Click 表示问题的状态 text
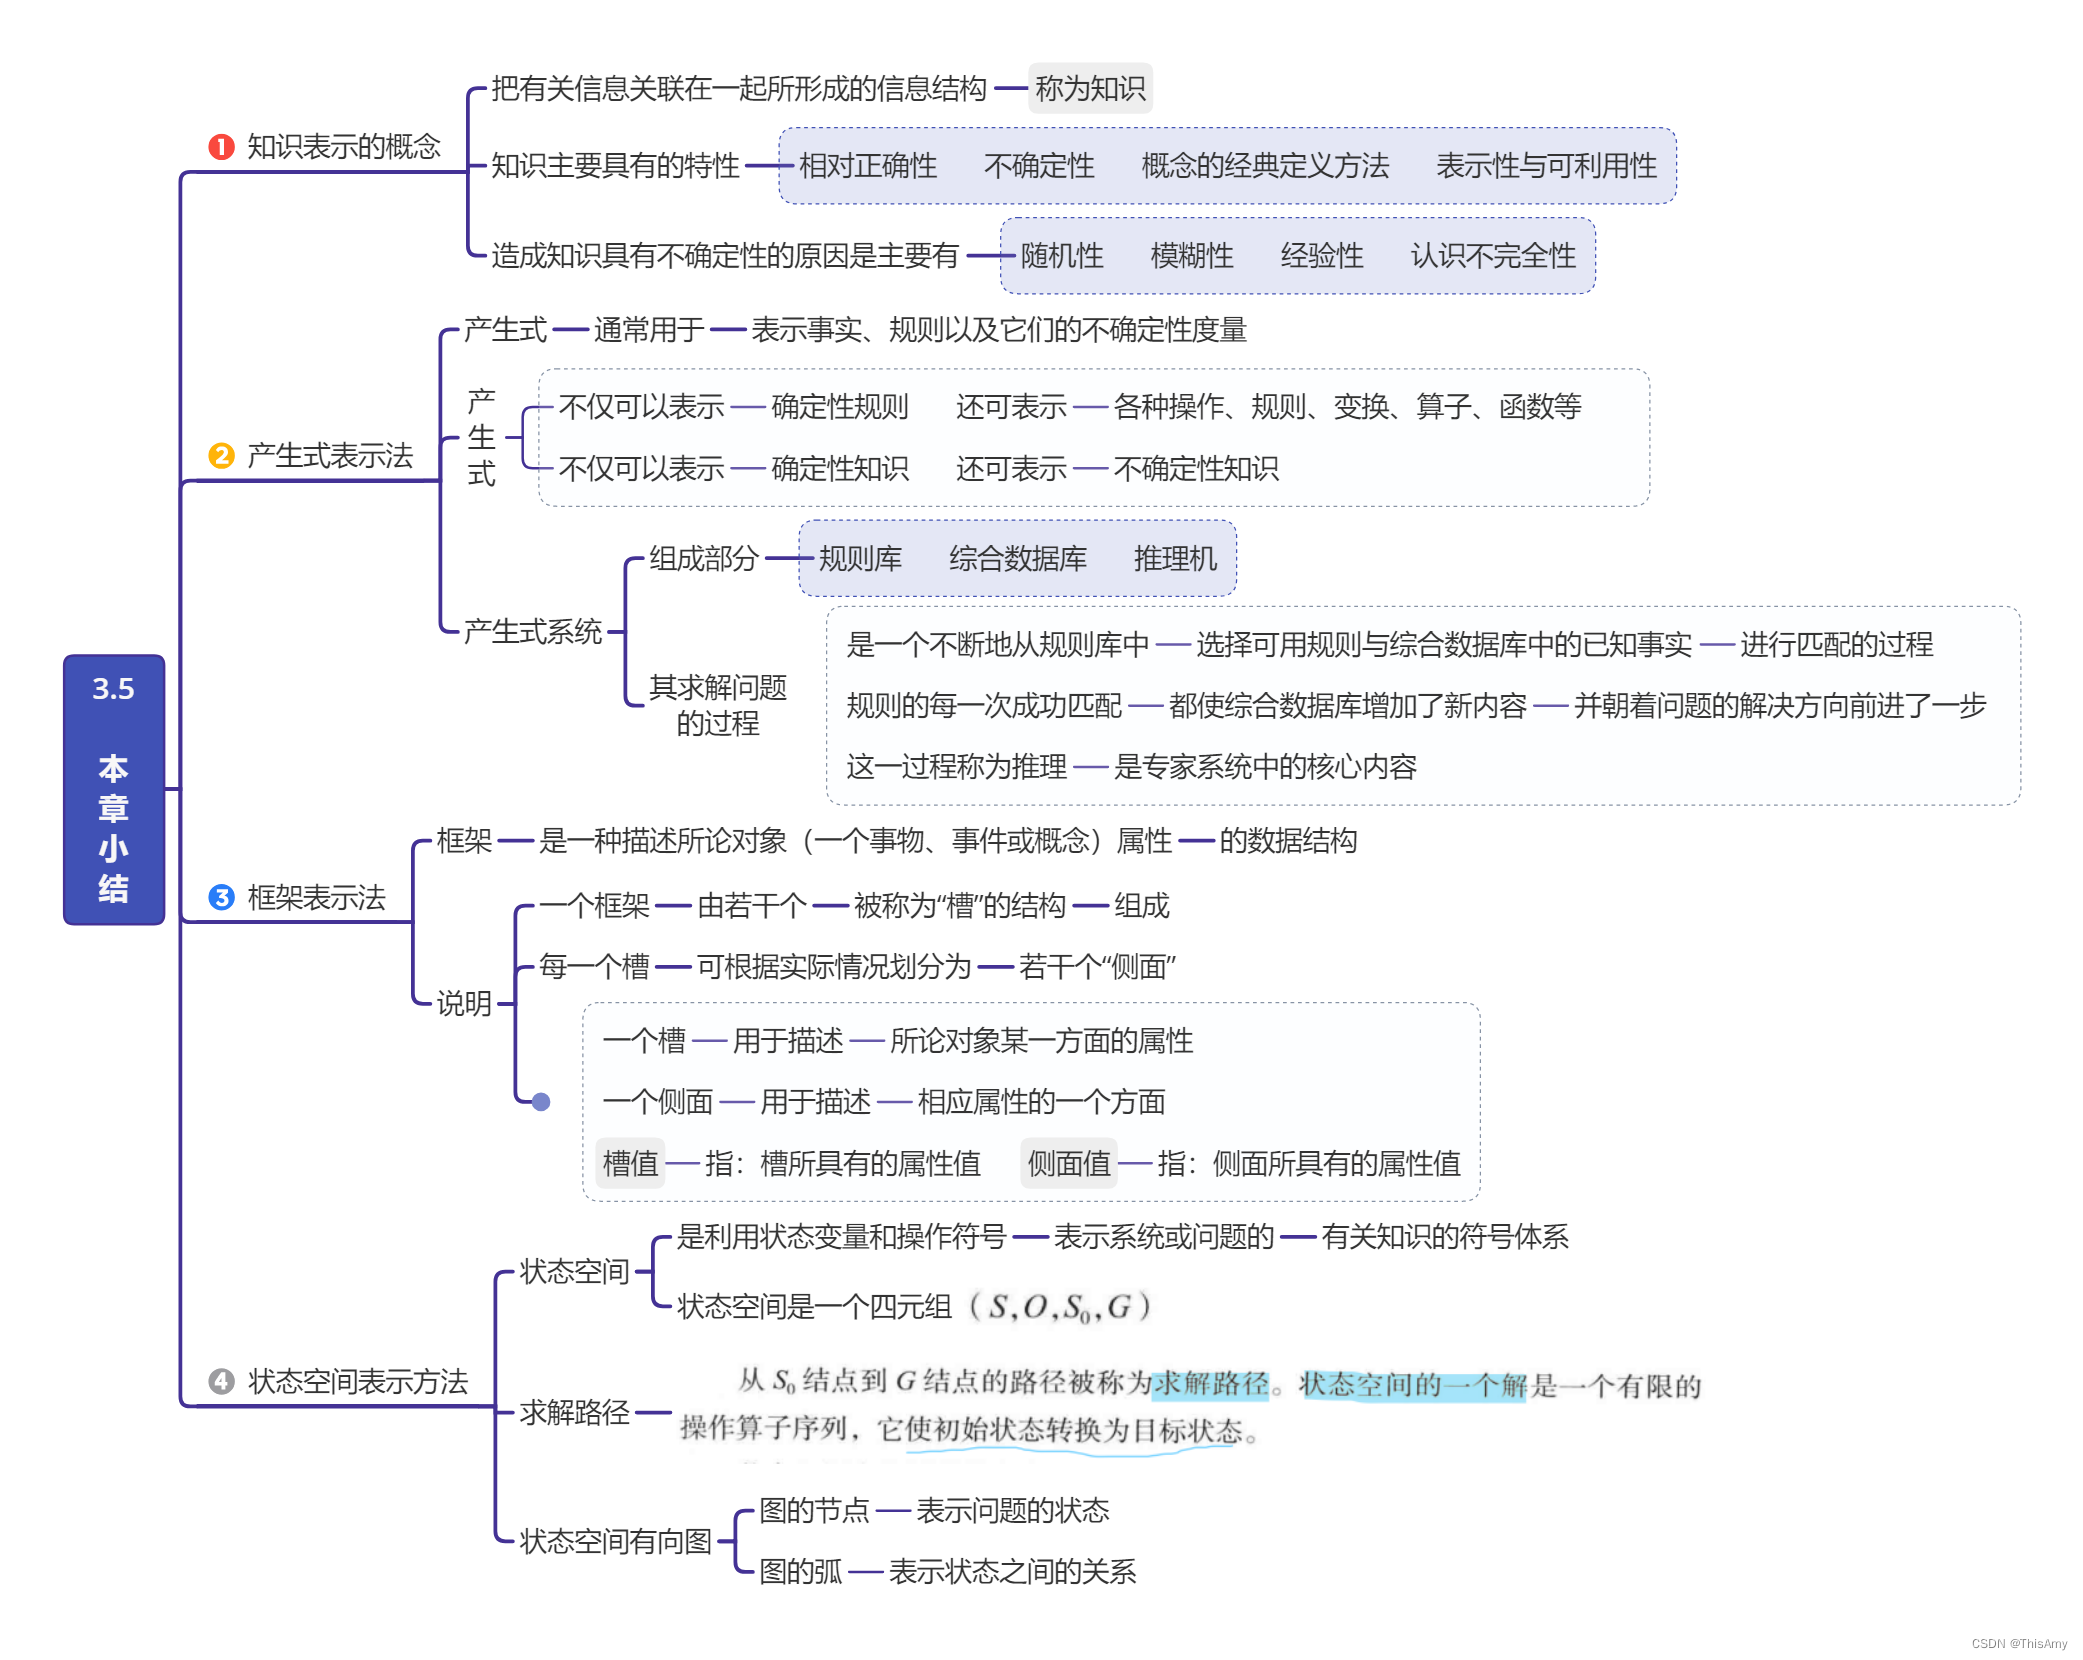Image resolution: width=2083 pixels, height=1660 pixels. point(1013,1511)
